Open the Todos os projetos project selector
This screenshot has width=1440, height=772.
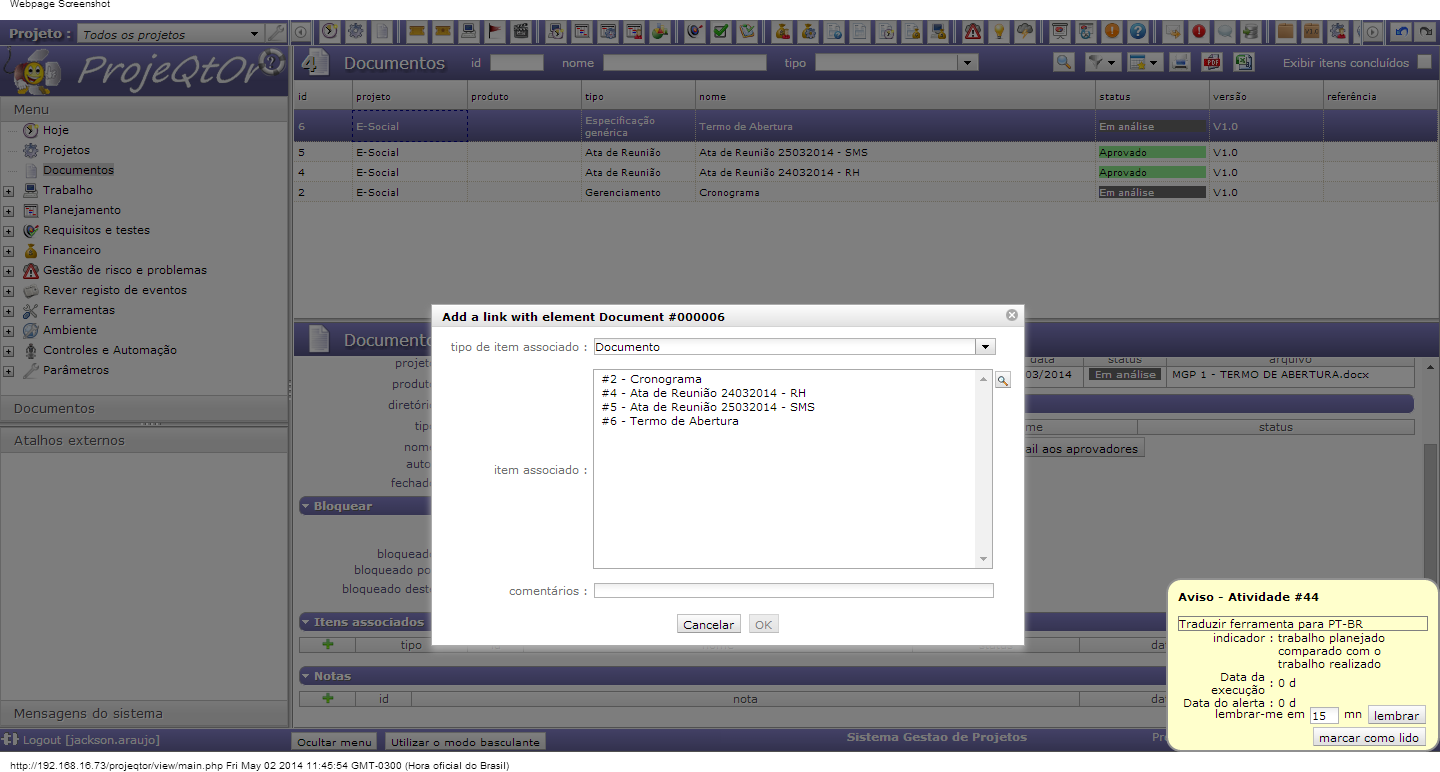point(170,34)
